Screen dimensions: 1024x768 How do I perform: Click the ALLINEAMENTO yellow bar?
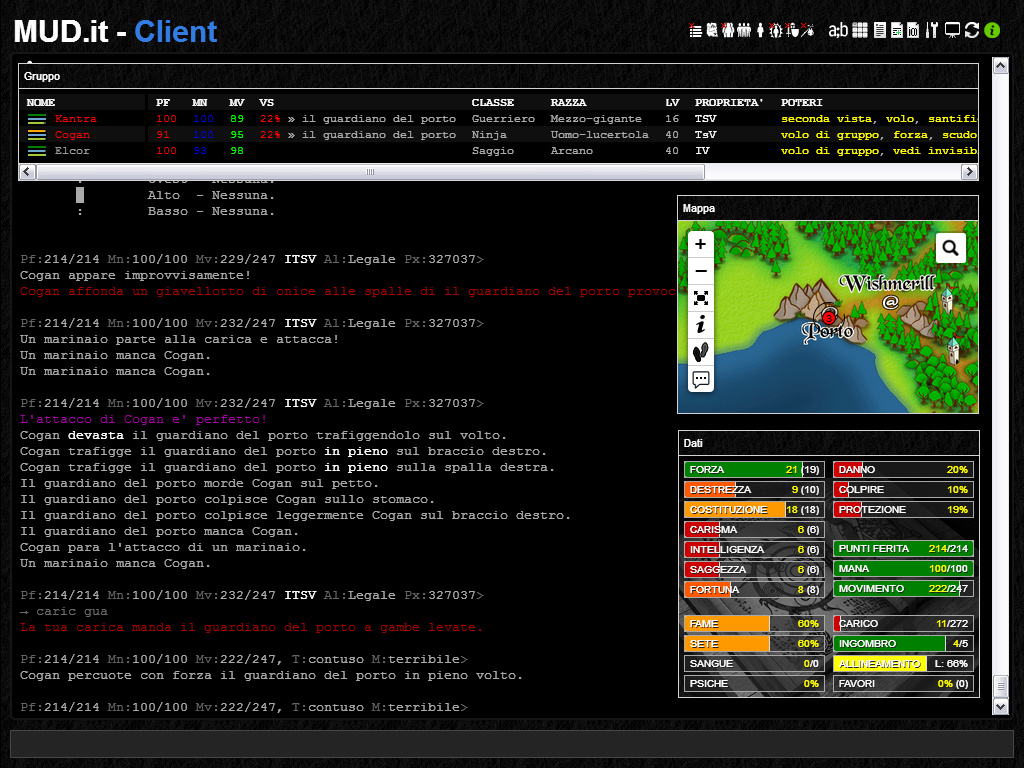coord(903,664)
